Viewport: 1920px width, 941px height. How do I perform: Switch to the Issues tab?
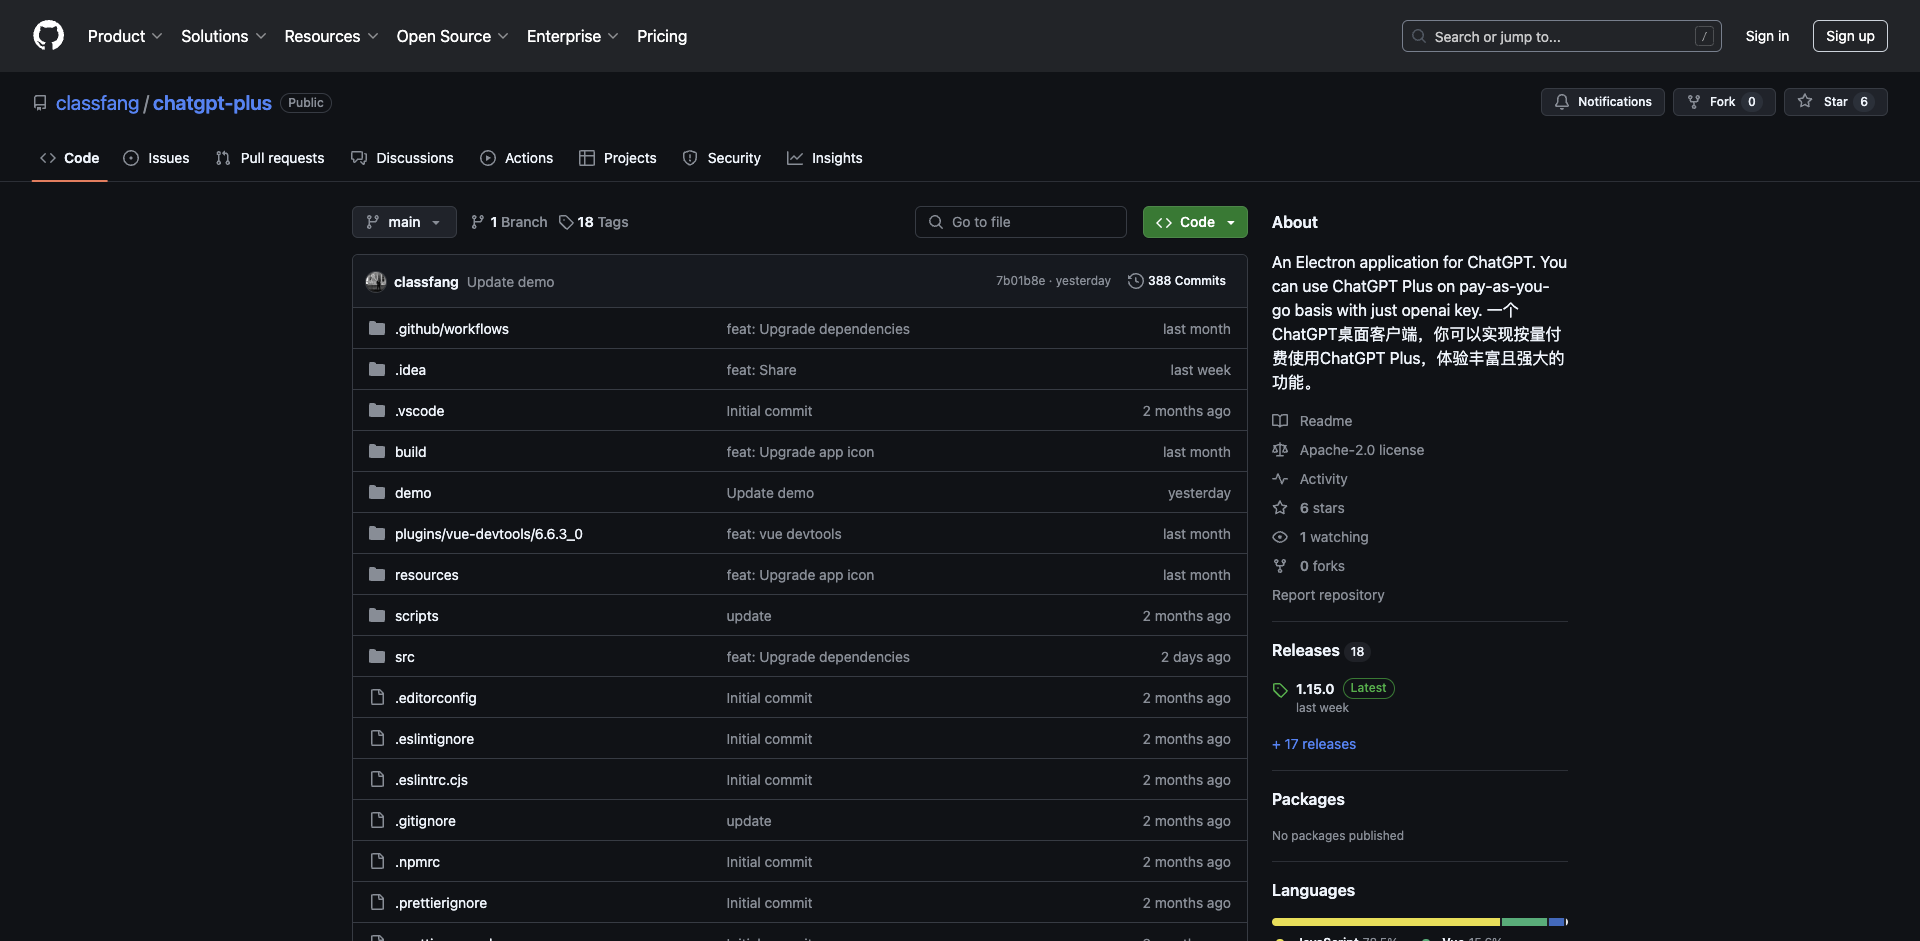[x=156, y=158]
